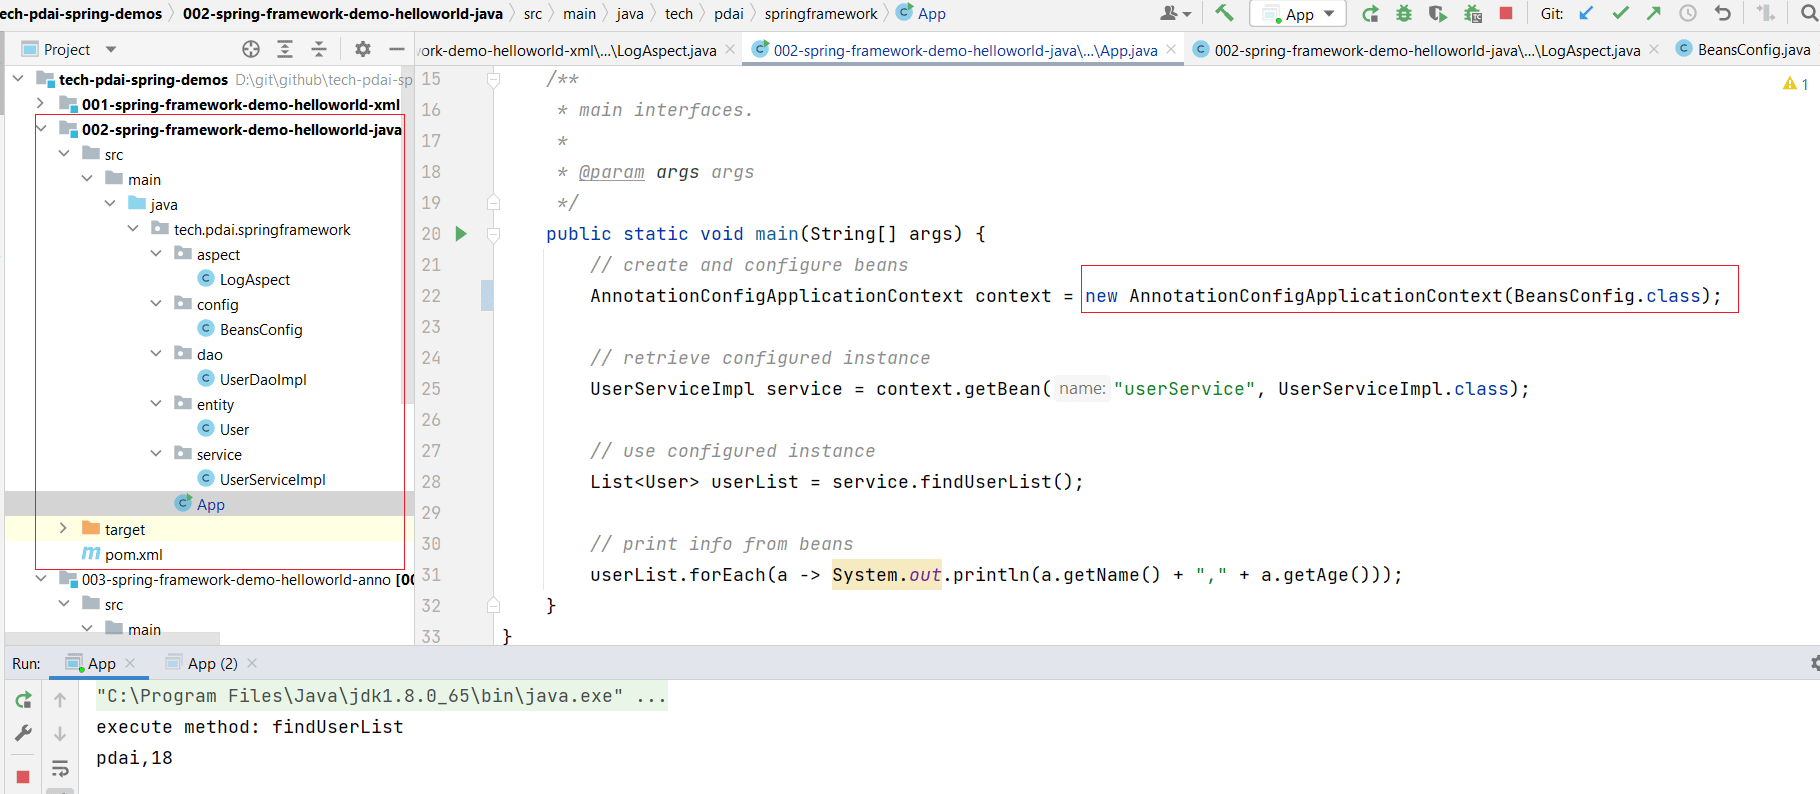Open the Project view type dropdown
The image size is (1820, 794).
110,49
